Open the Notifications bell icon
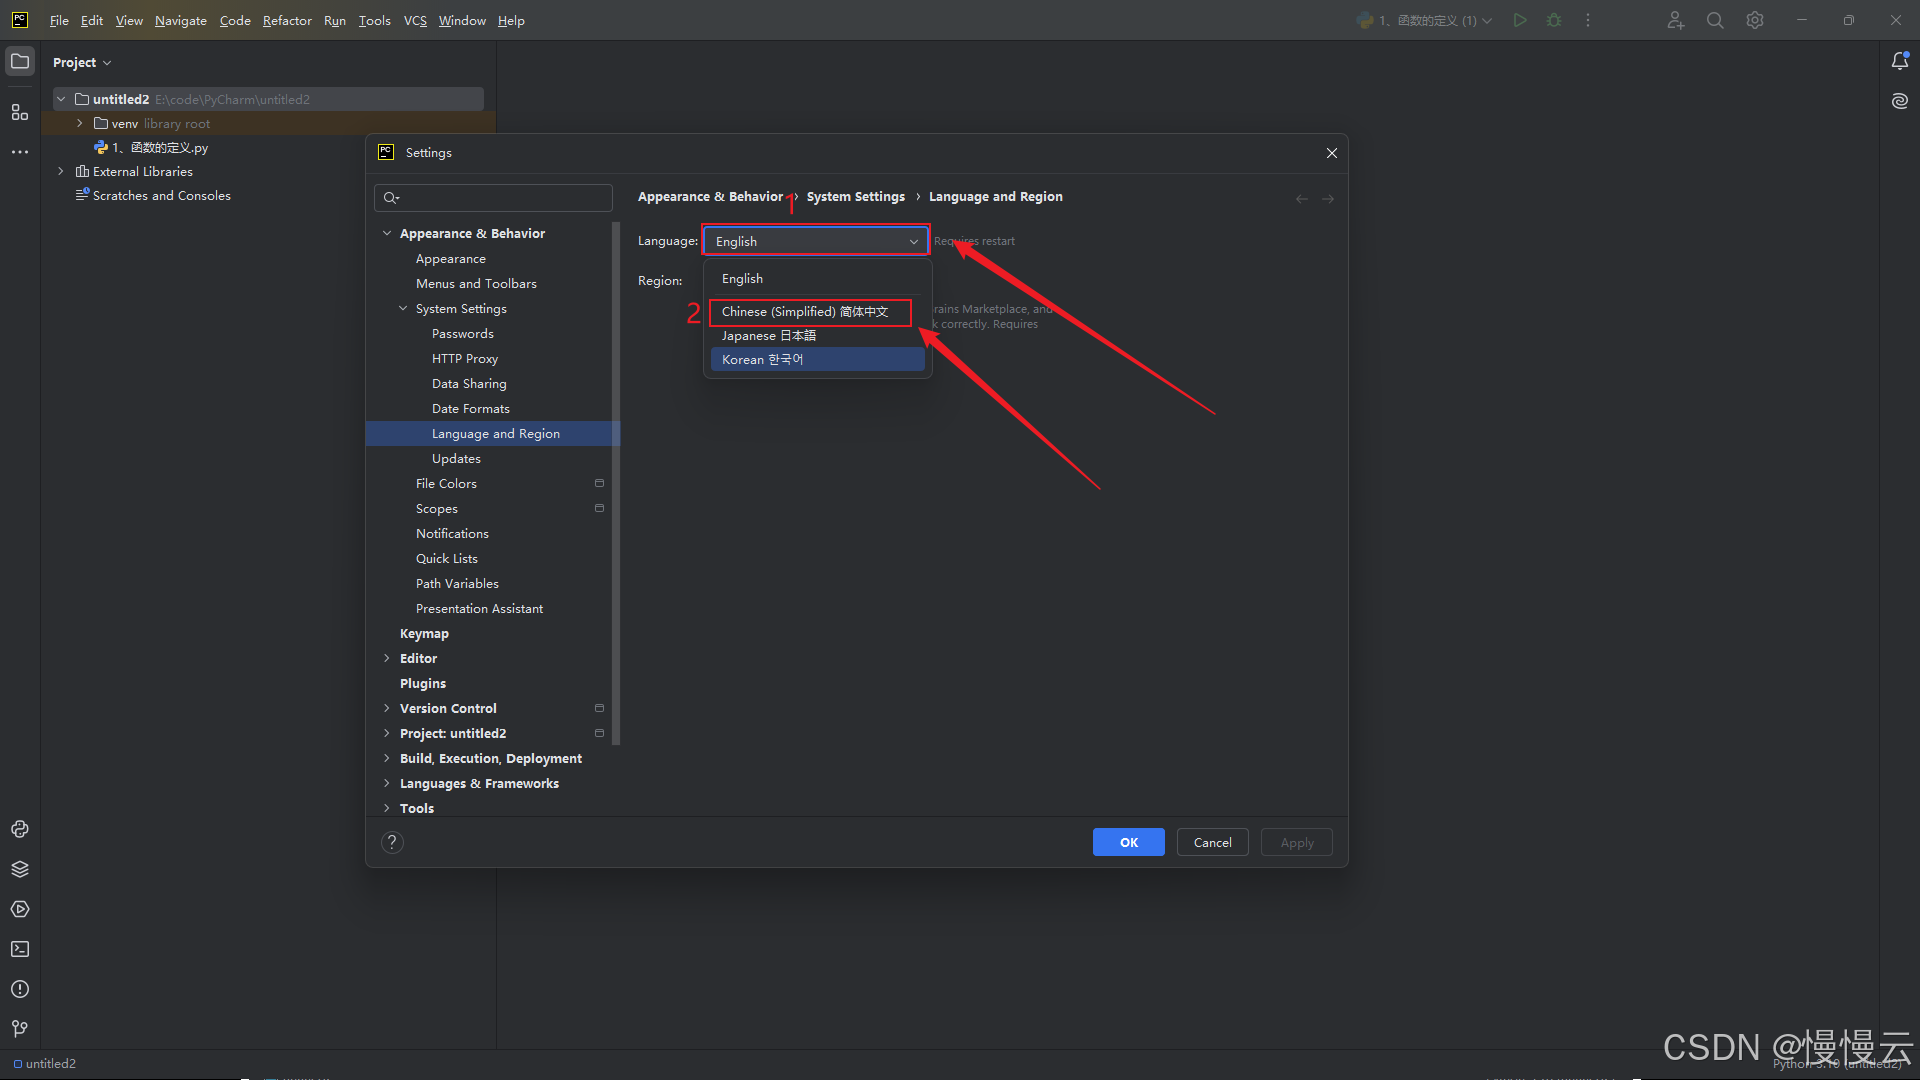This screenshot has width=1920, height=1080. 1899,62
